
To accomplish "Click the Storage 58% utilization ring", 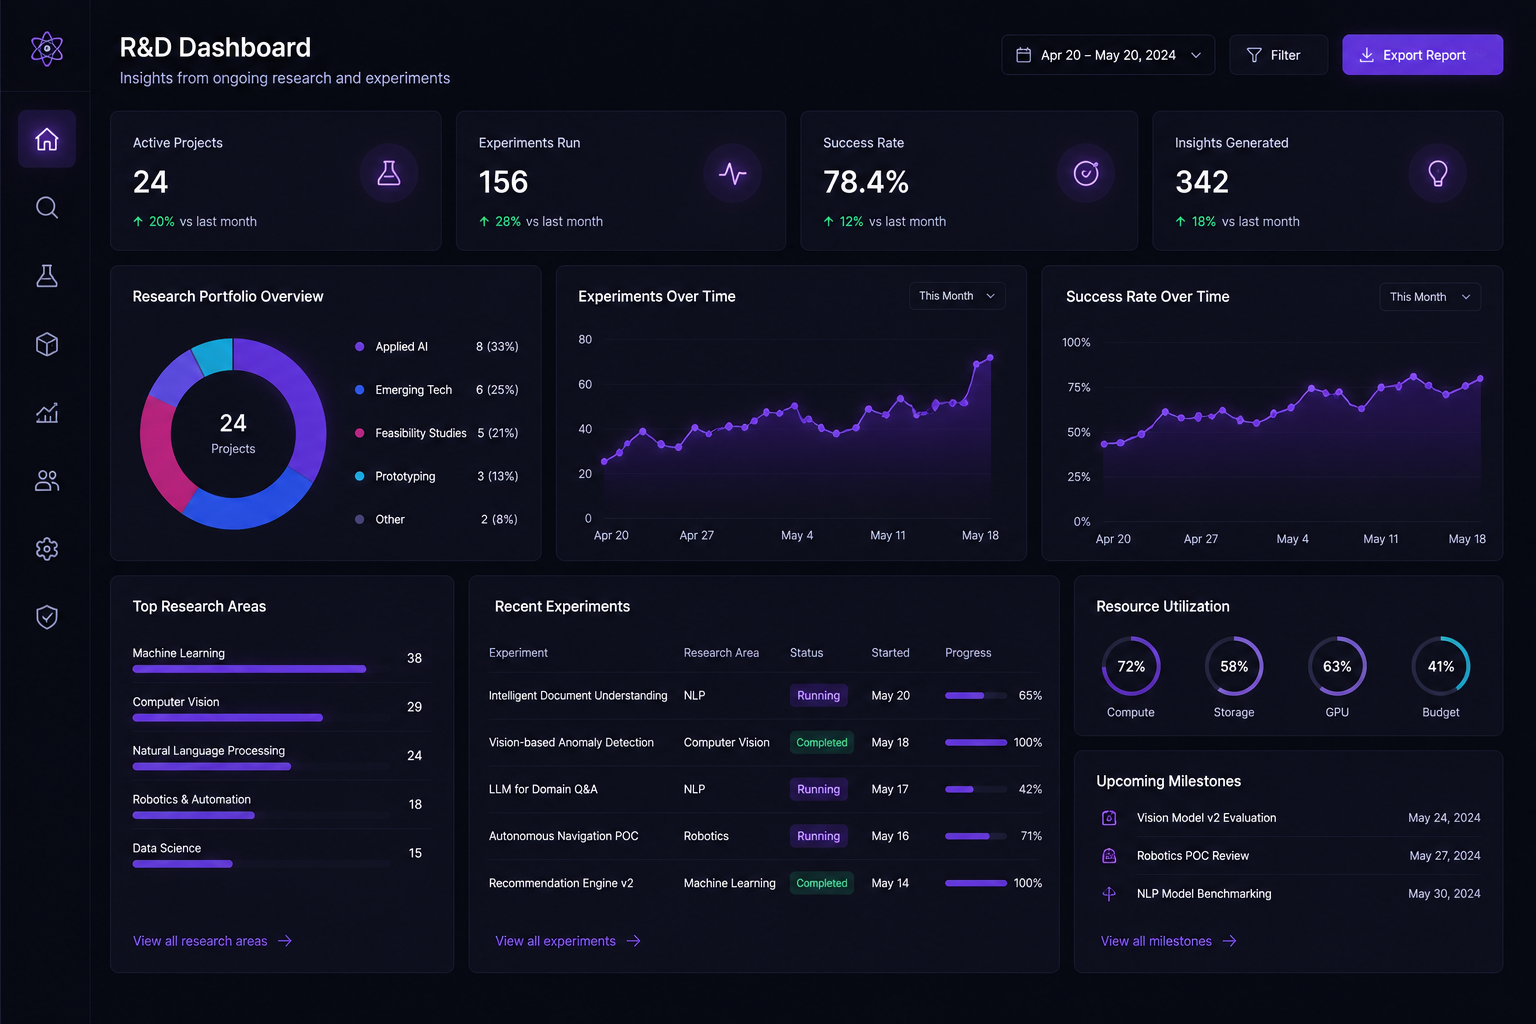I will pyautogui.click(x=1234, y=666).
